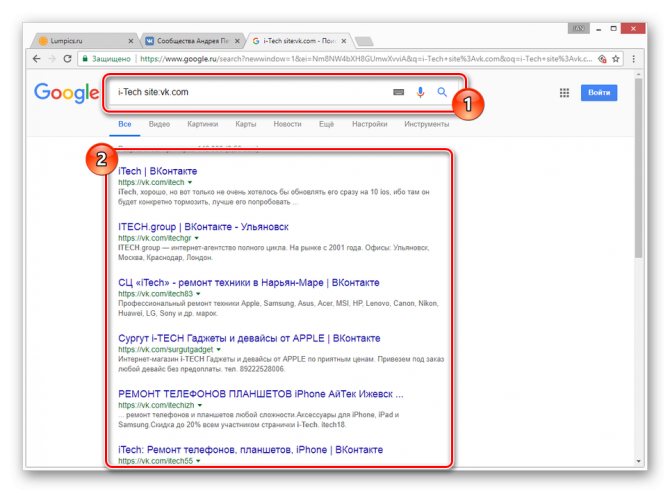This screenshot has width=670, height=493.
Task: Open the Карты results tab
Action: [246, 124]
